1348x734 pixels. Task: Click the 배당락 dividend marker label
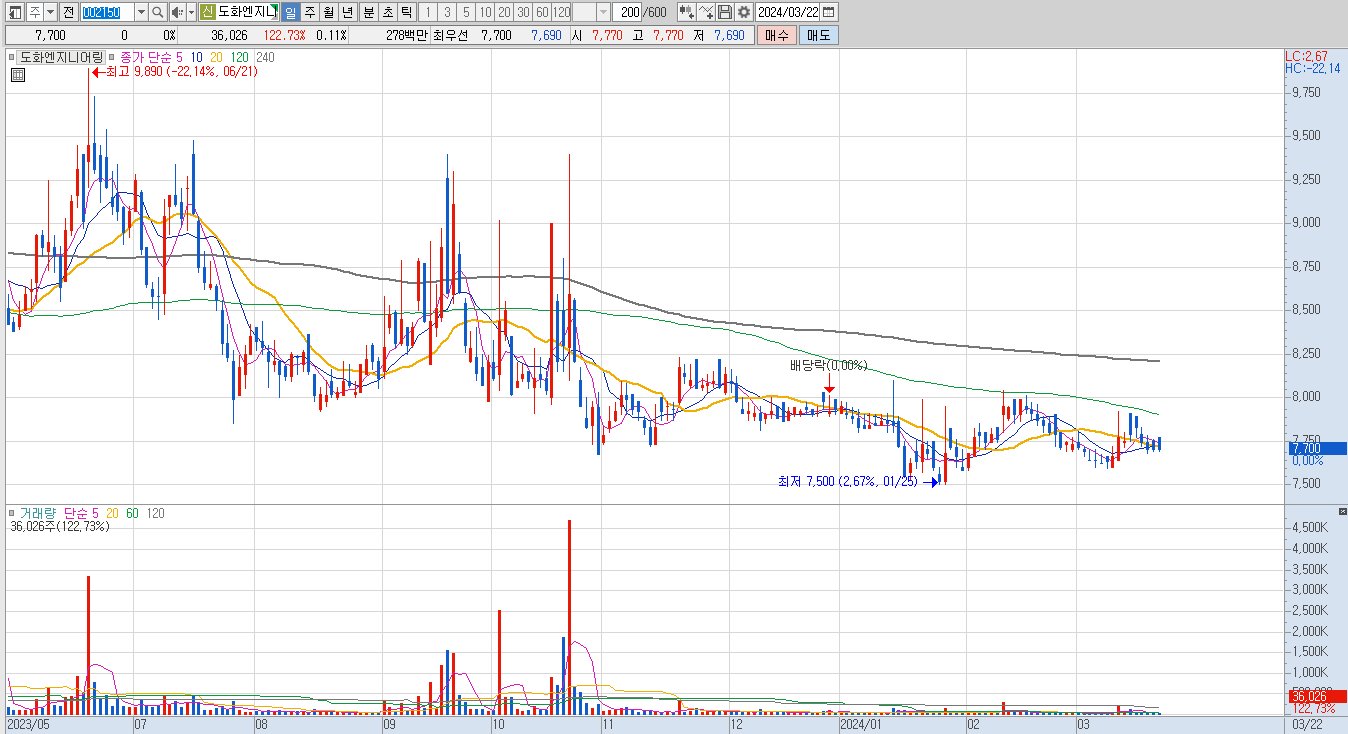[829, 366]
